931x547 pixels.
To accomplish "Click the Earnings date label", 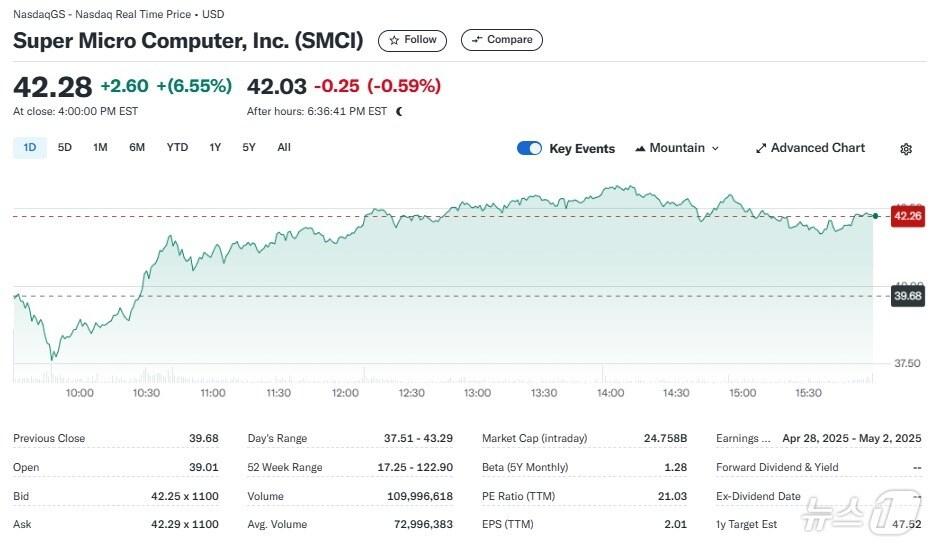I will pyautogui.click(x=743, y=438).
